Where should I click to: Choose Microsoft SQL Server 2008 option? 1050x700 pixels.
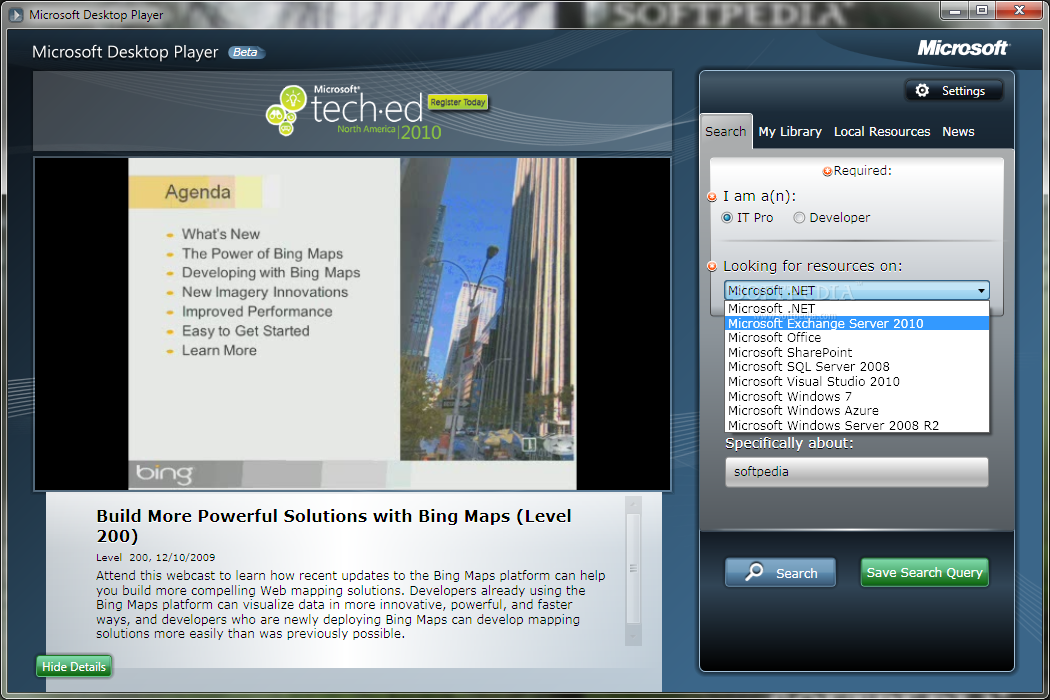point(856,367)
